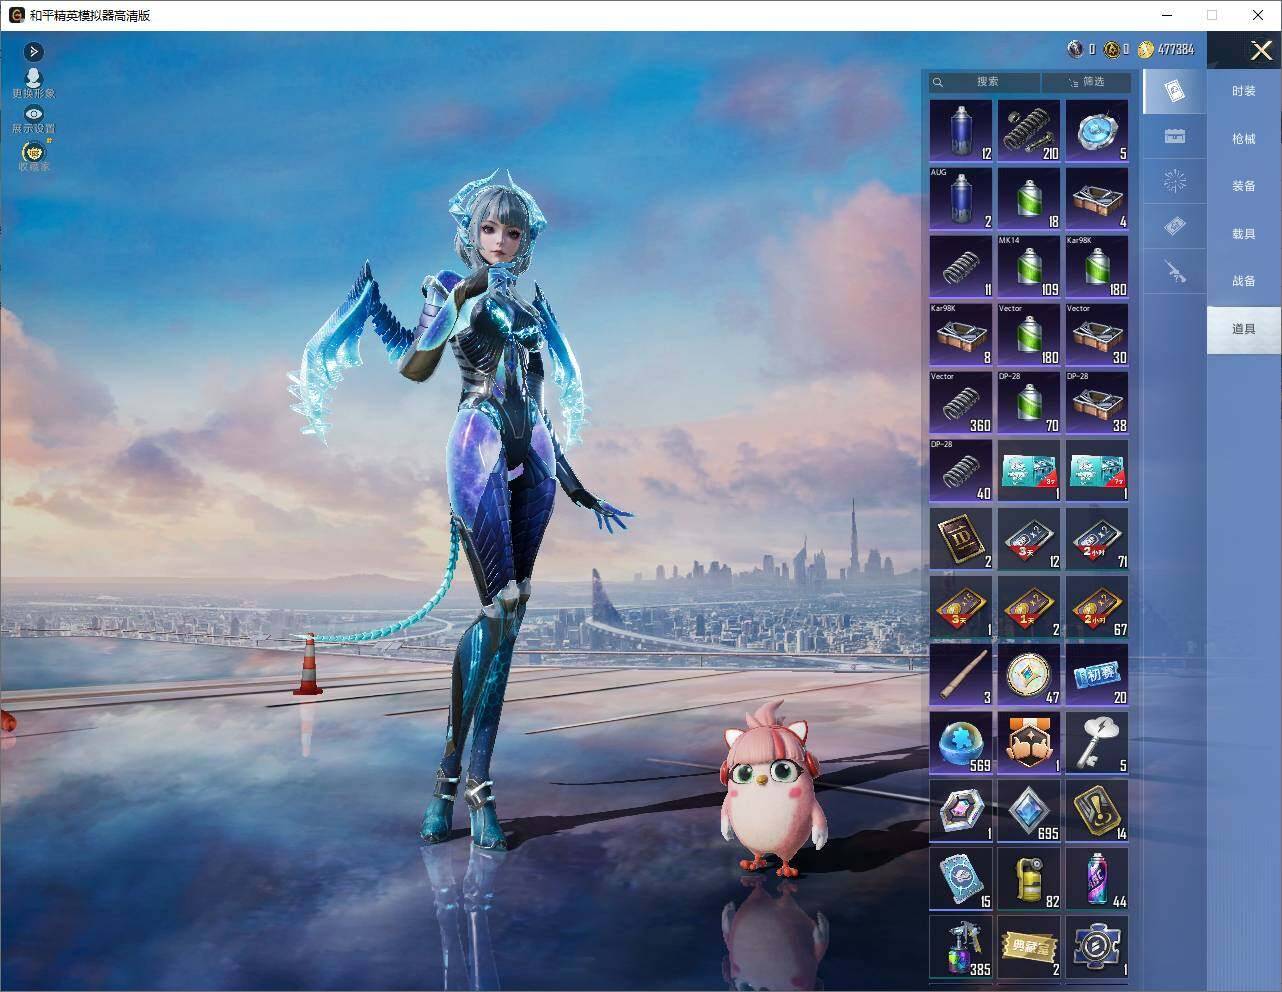Select the card sub-category icon

(1175, 92)
